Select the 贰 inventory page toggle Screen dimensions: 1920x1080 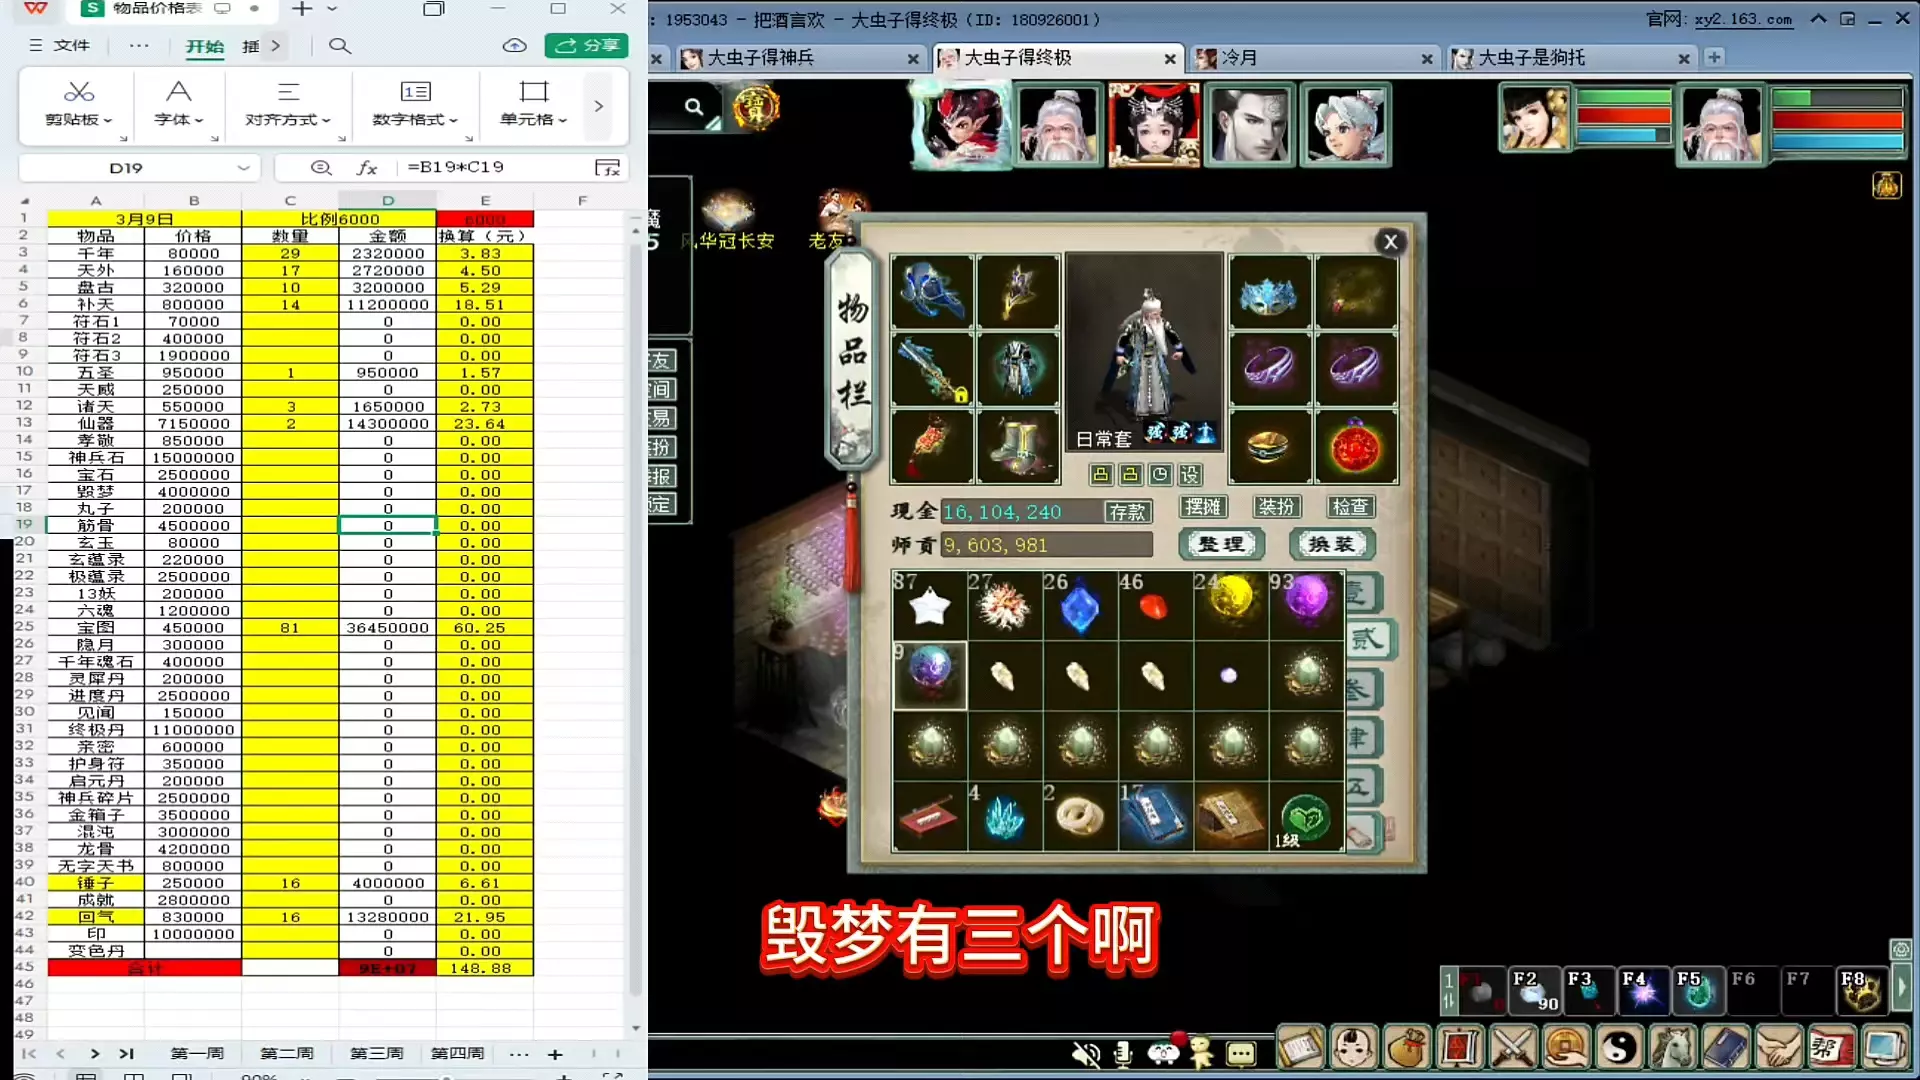[x=1367, y=639]
